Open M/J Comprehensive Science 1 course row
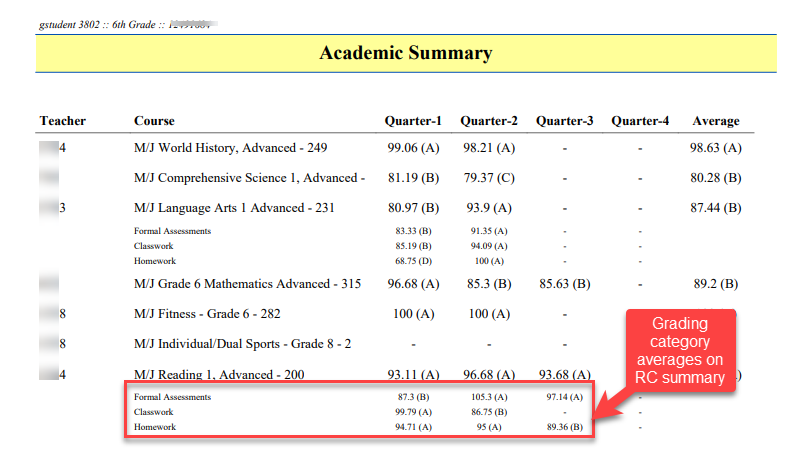The width and height of the screenshot is (805, 468). click(x=249, y=178)
